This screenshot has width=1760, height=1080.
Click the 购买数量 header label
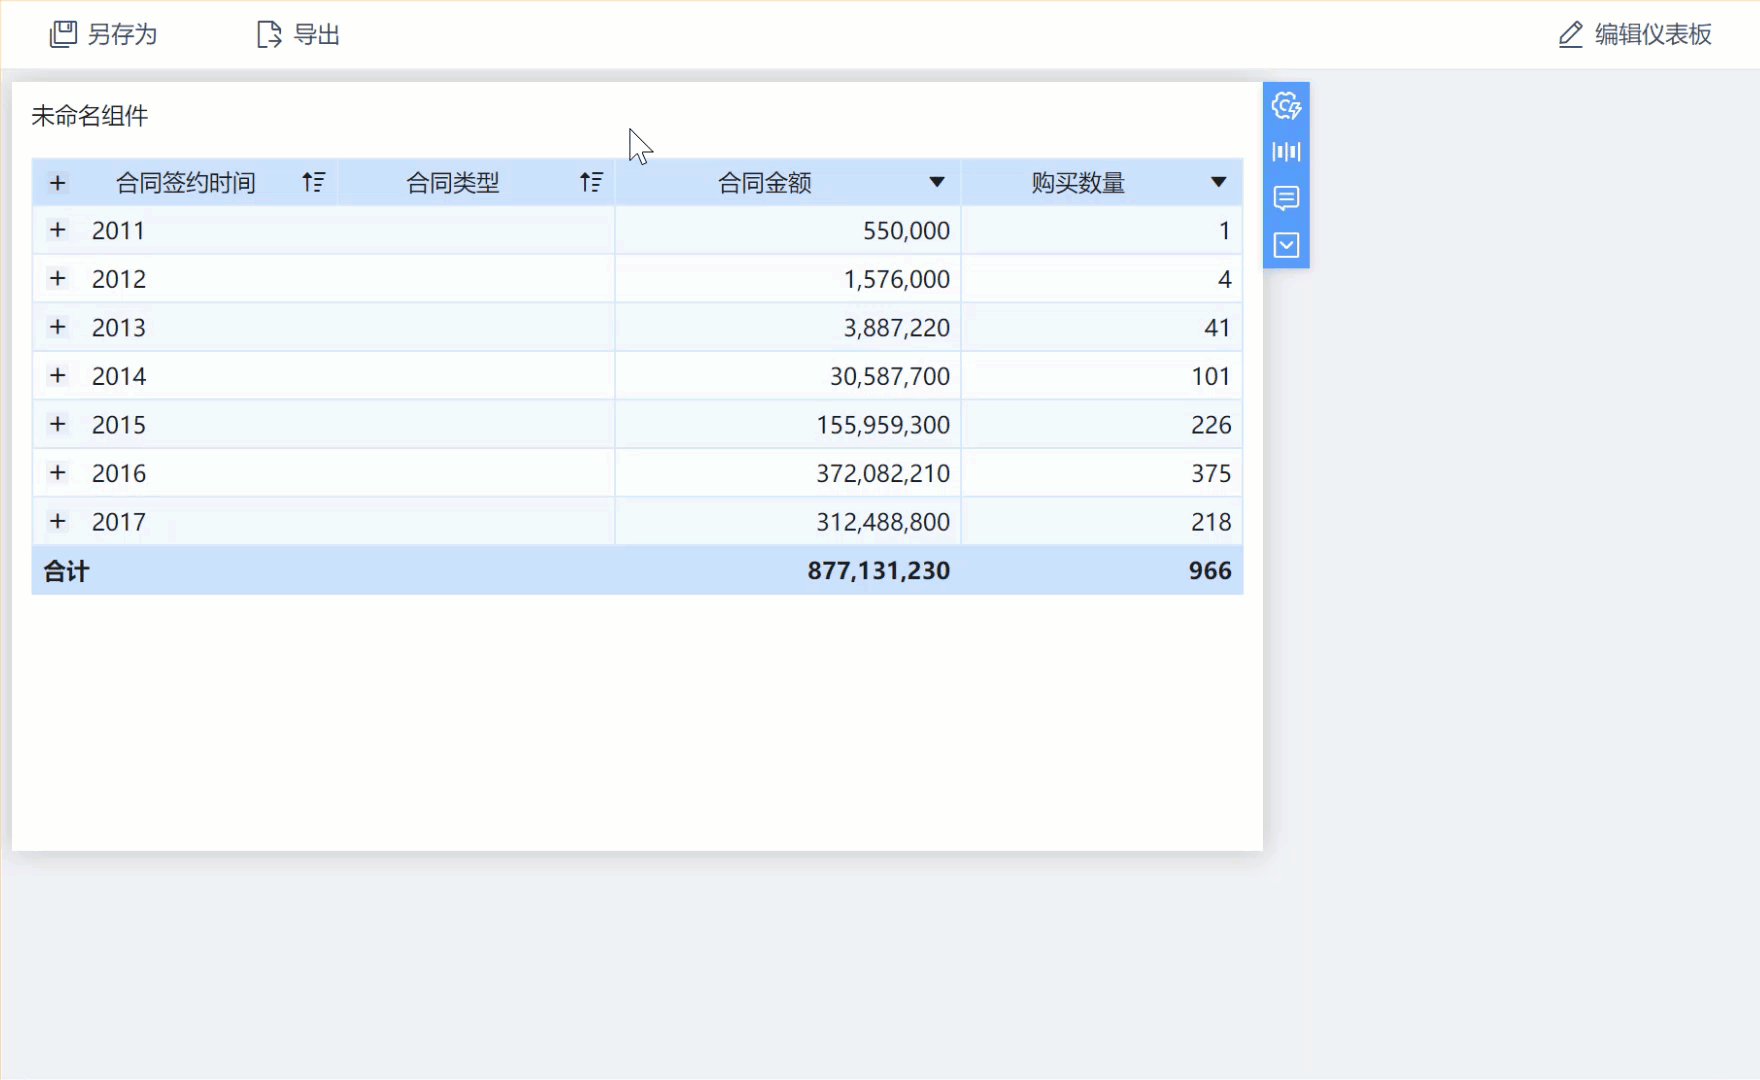[x=1079, y=183]
